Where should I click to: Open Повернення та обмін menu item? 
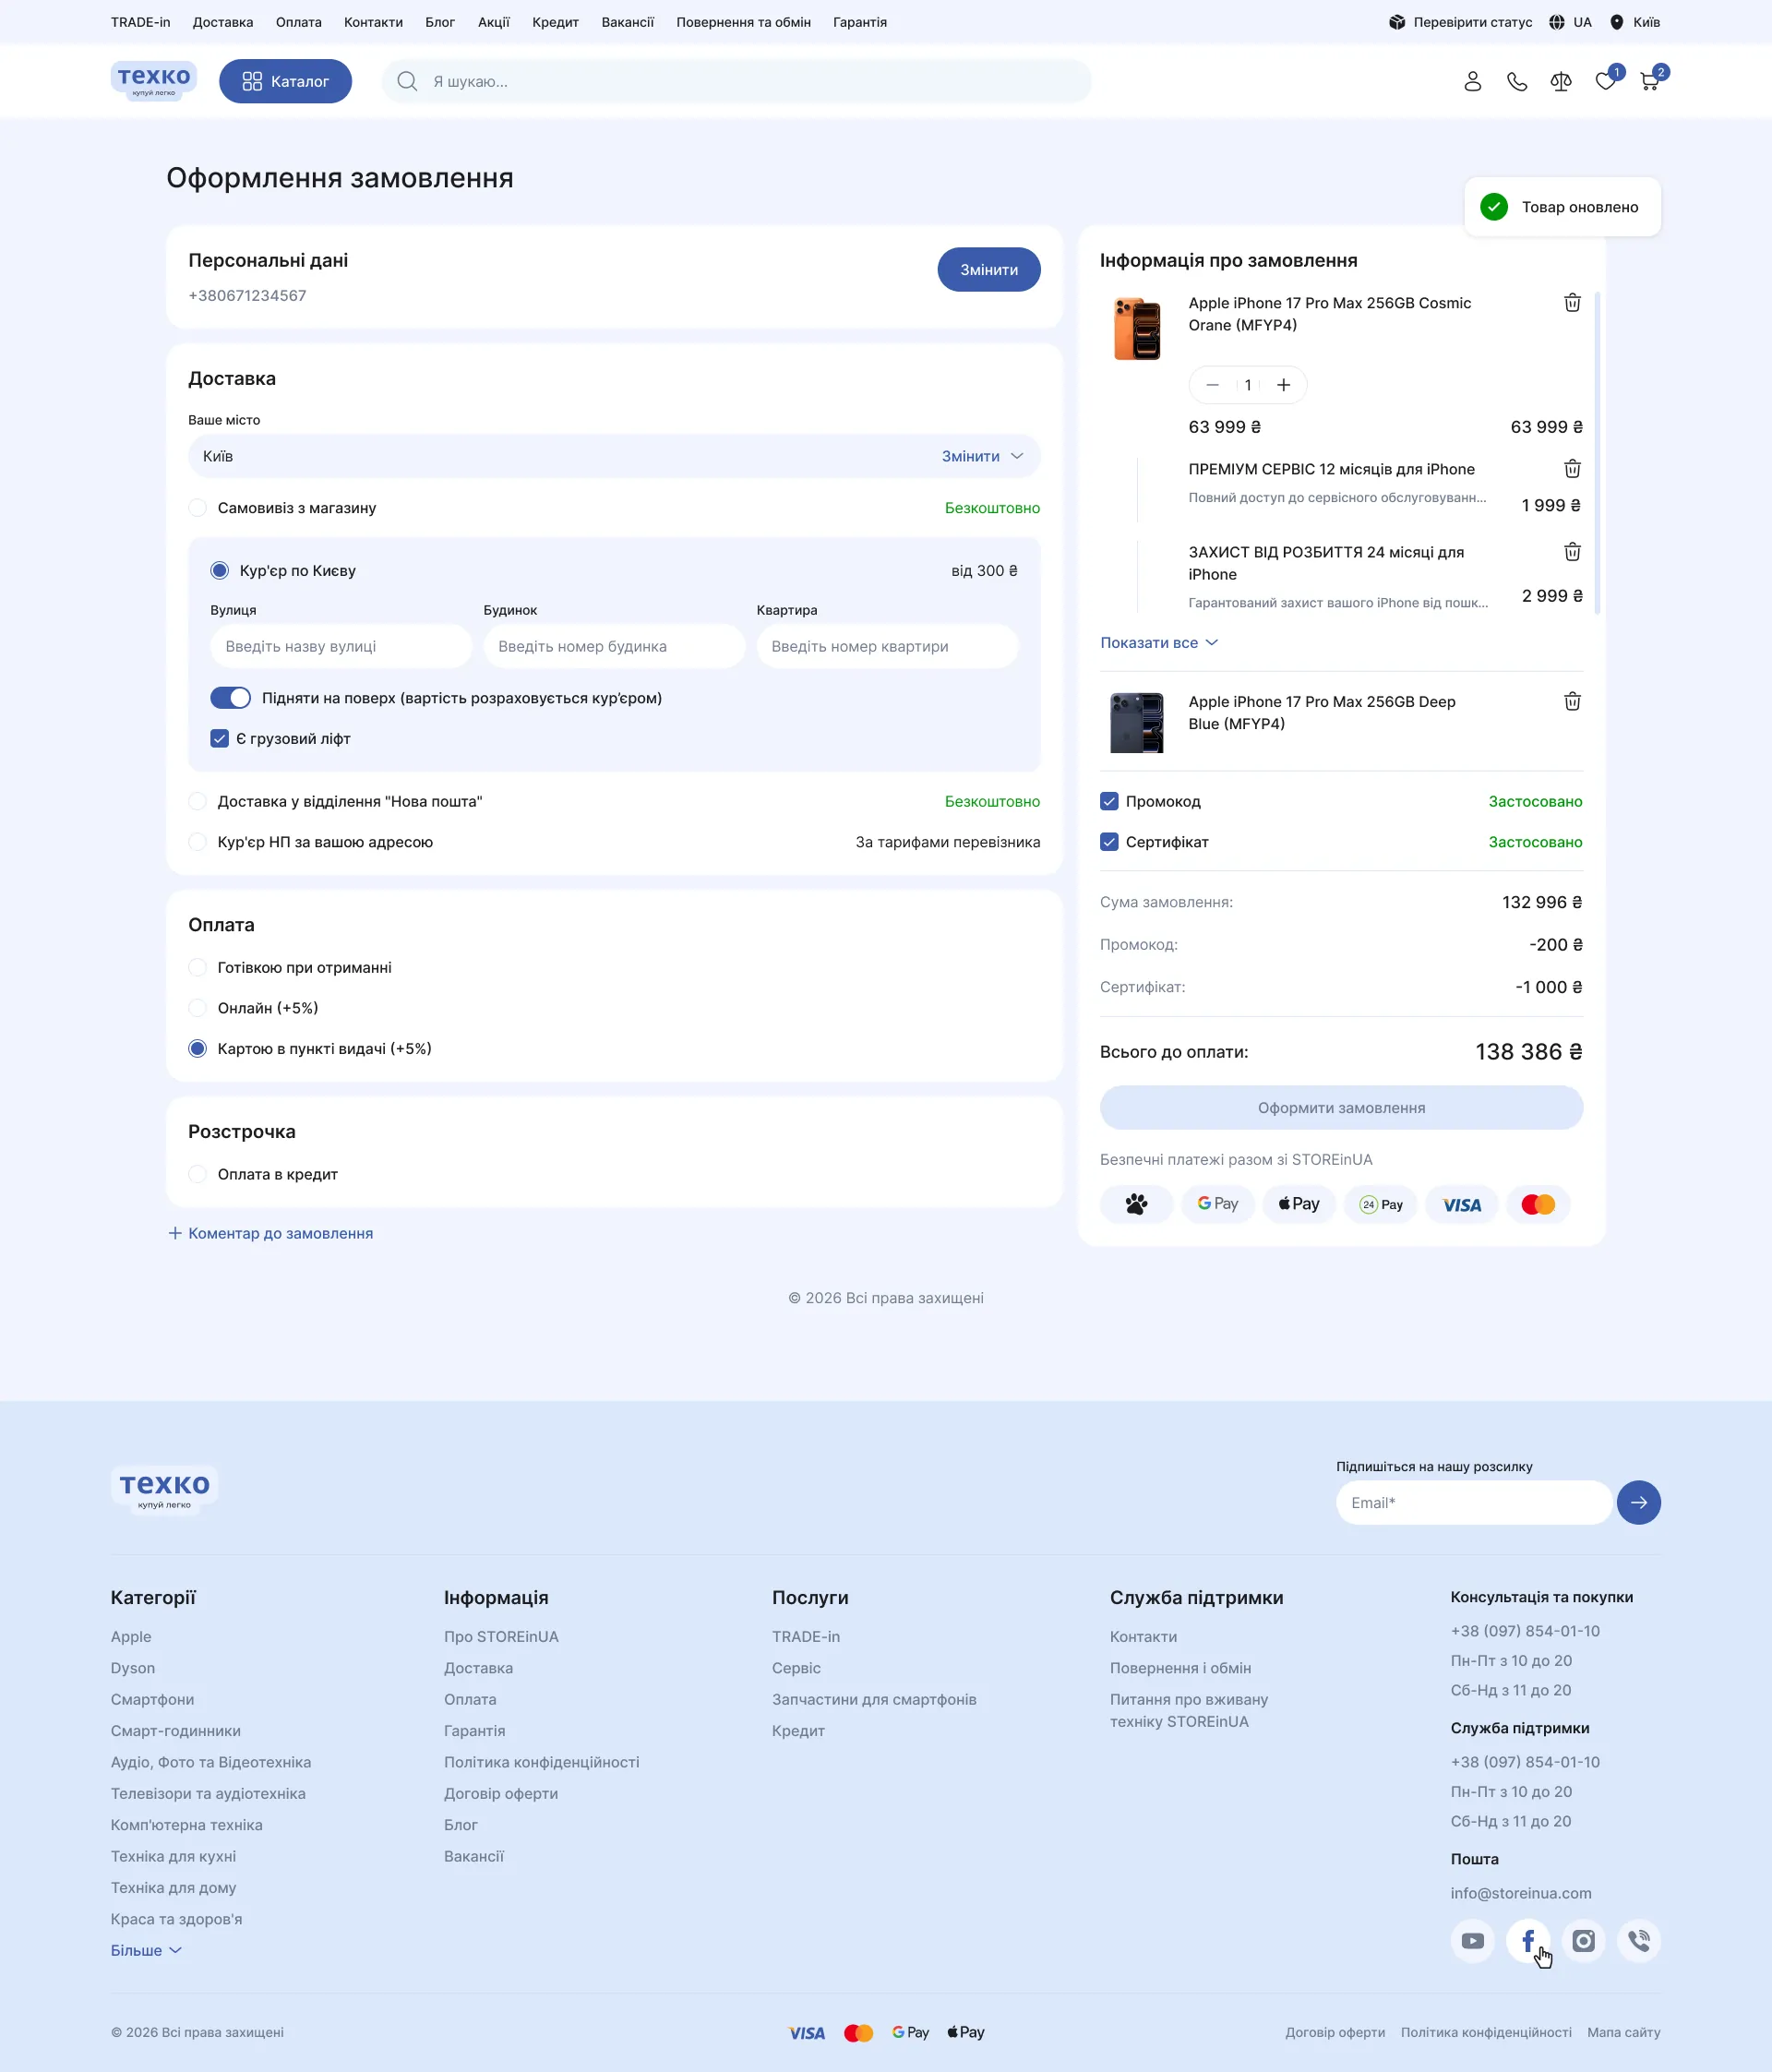[x=743, y=22]
